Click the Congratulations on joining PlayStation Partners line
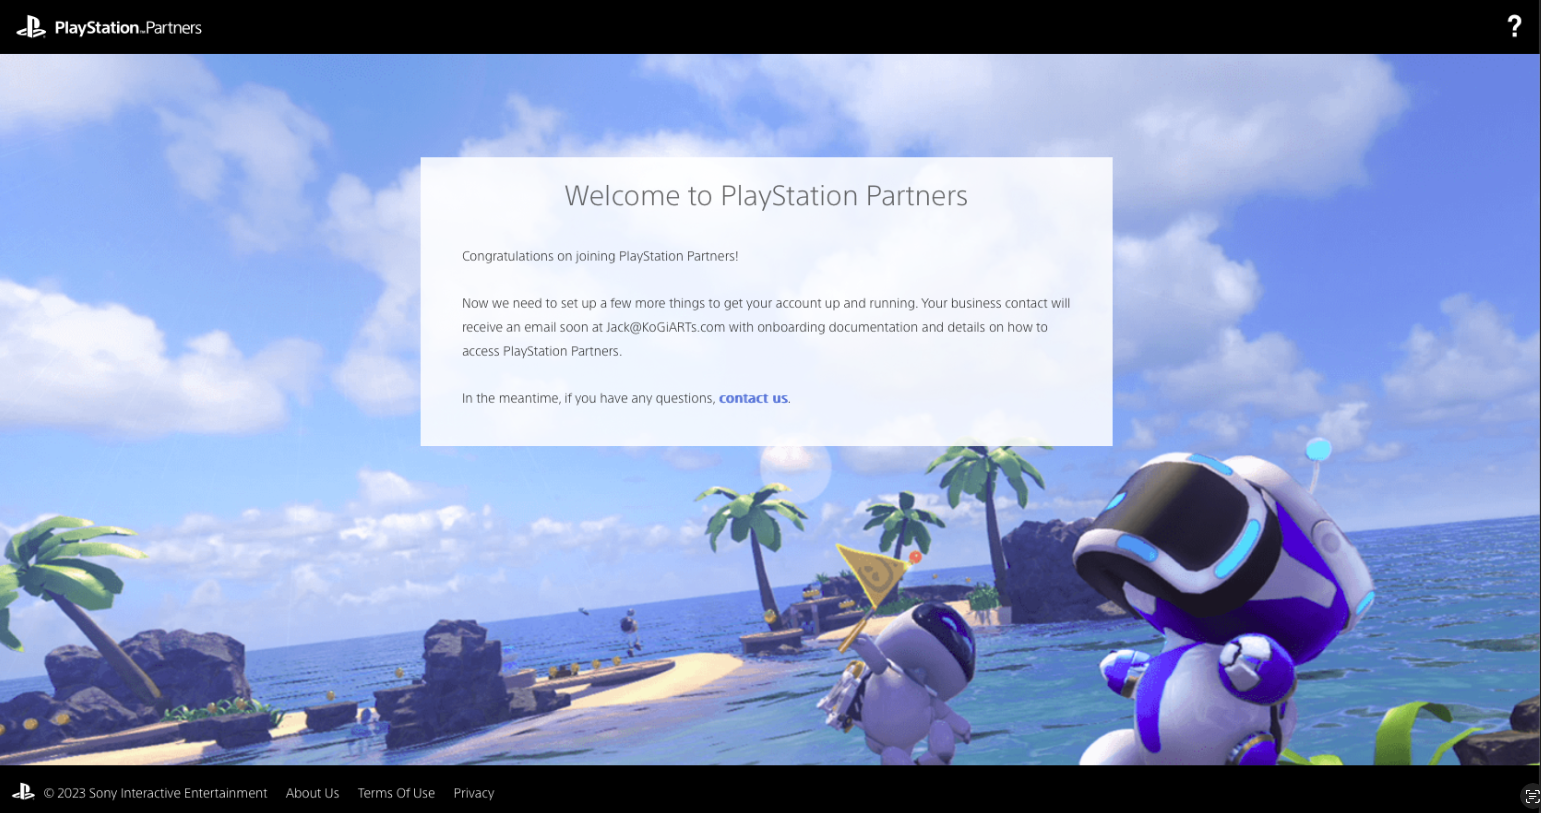 600,256
